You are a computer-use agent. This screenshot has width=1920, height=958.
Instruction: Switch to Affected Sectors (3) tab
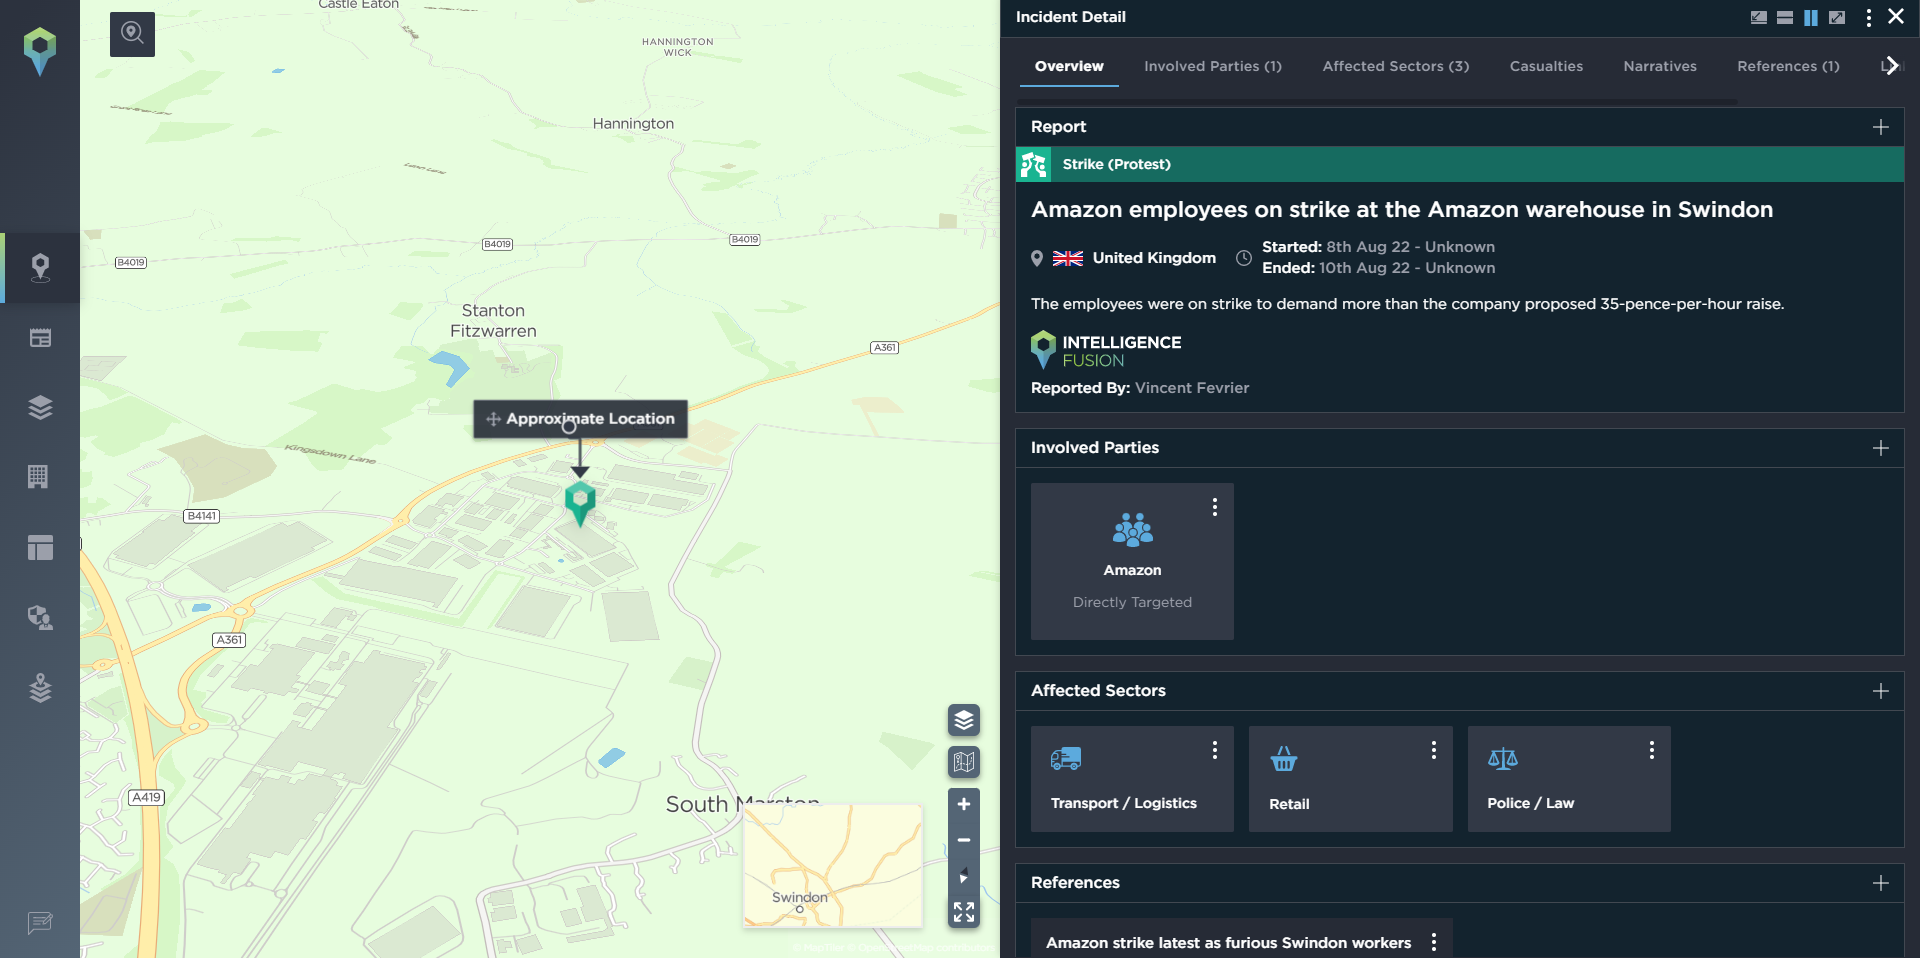pos(1396,66)
